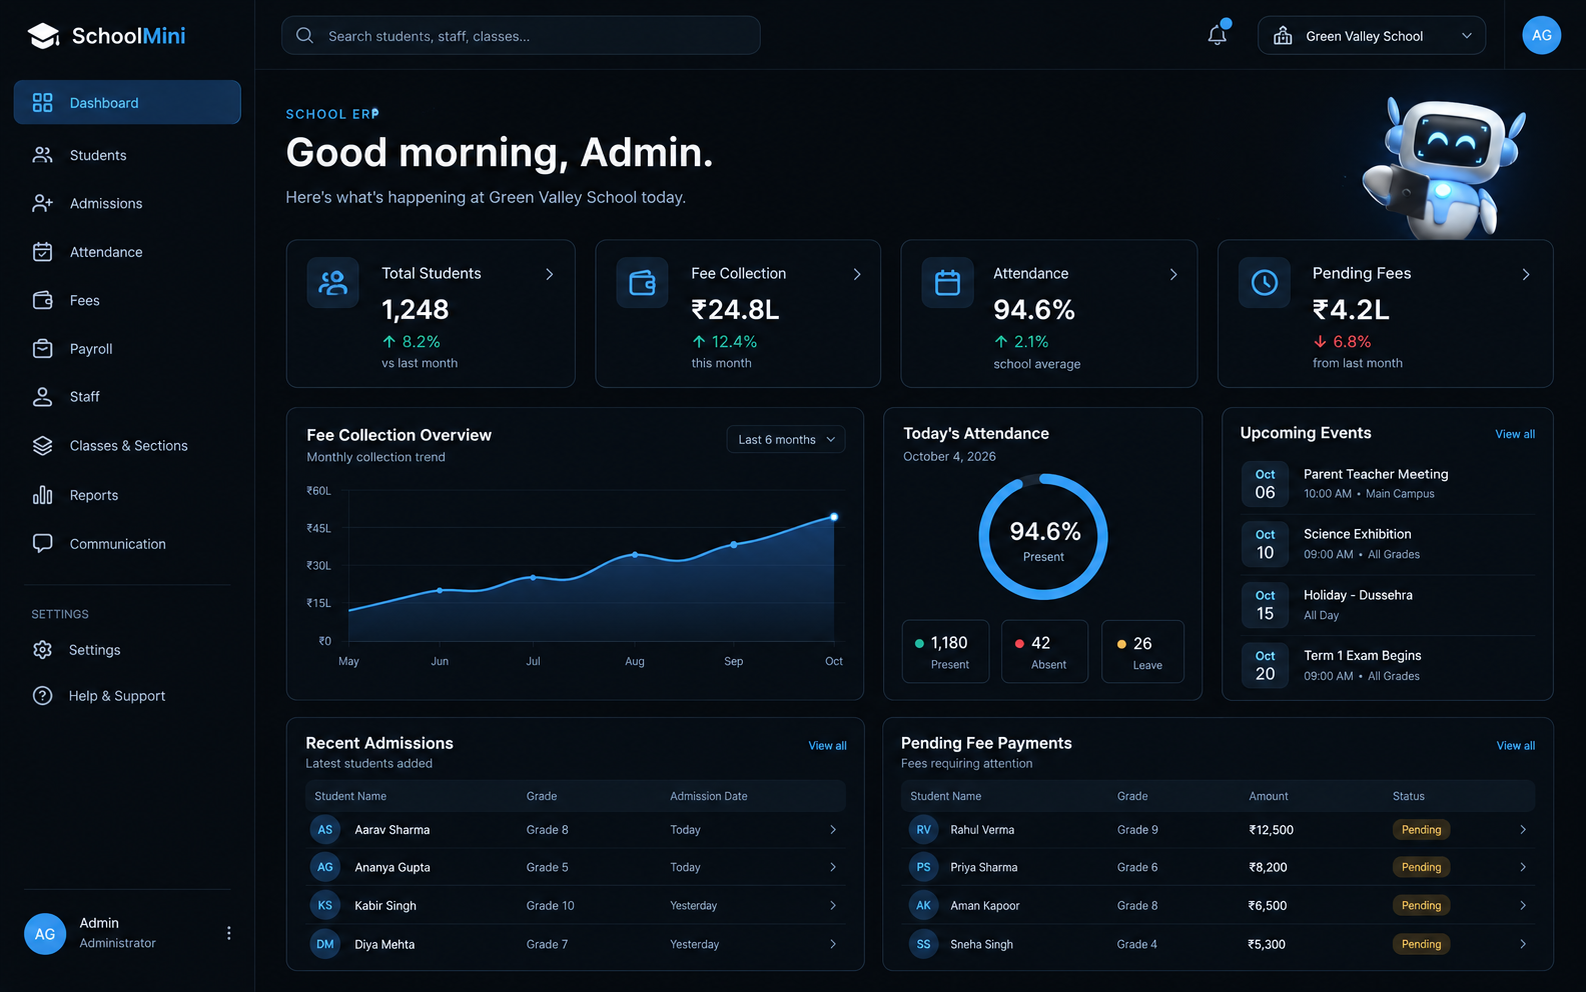Click Sneha Singh's SS avatar
1586x992 pixels.
coord(923,944)
